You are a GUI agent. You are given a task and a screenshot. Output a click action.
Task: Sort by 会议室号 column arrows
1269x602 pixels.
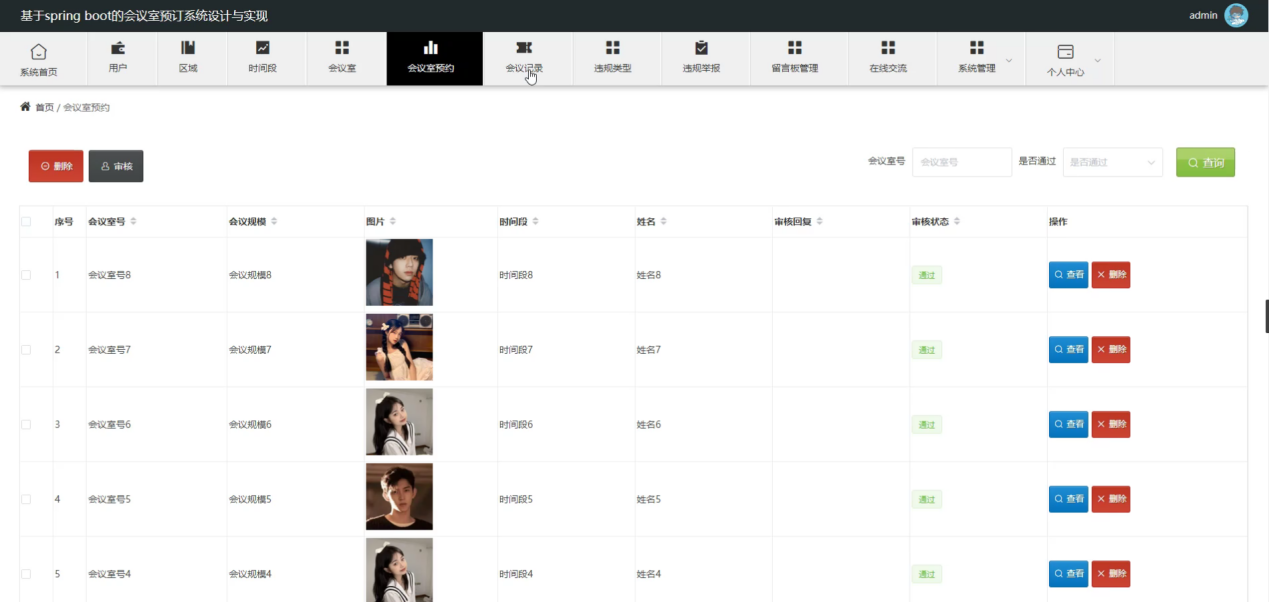(x=133, y=221)
